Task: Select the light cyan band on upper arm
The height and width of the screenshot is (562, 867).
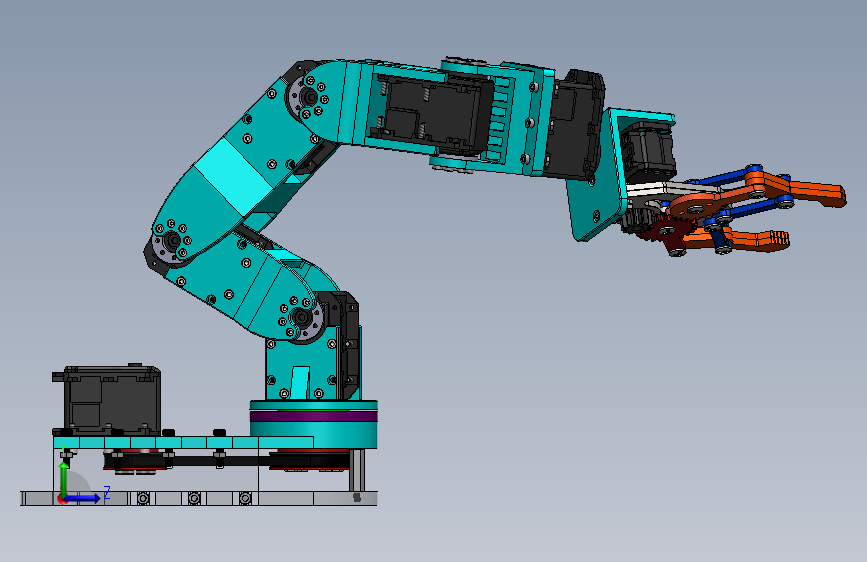Action: pyautogui.click(x=232, y=176)
